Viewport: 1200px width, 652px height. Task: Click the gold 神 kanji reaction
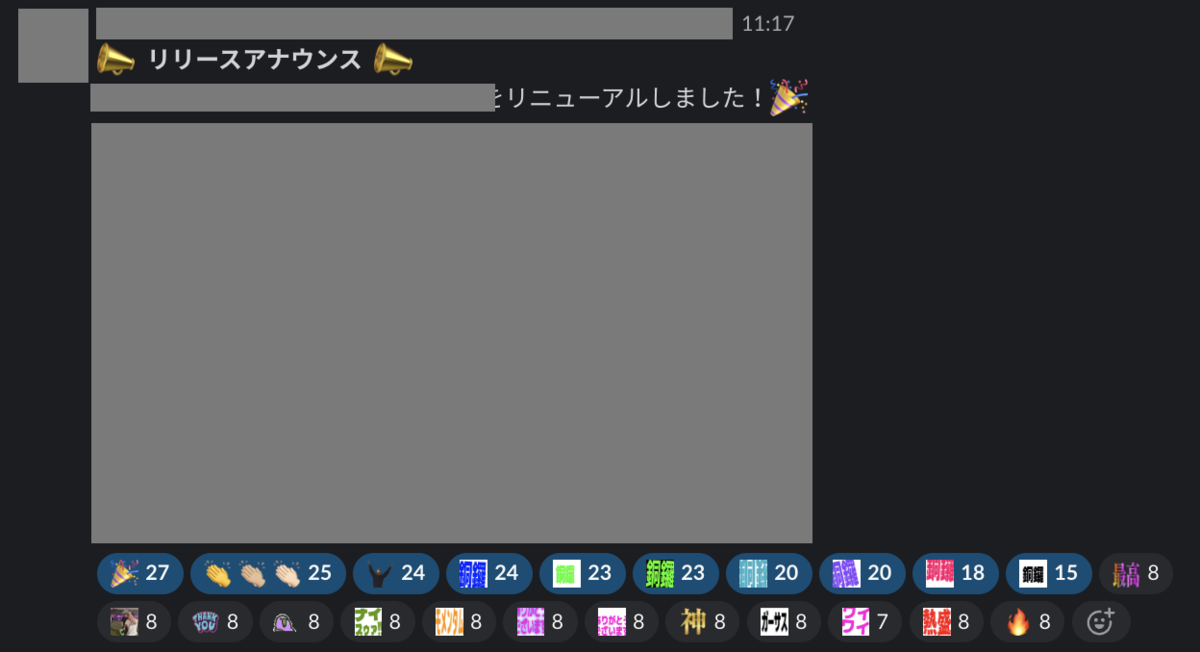[x=702, y=622]
